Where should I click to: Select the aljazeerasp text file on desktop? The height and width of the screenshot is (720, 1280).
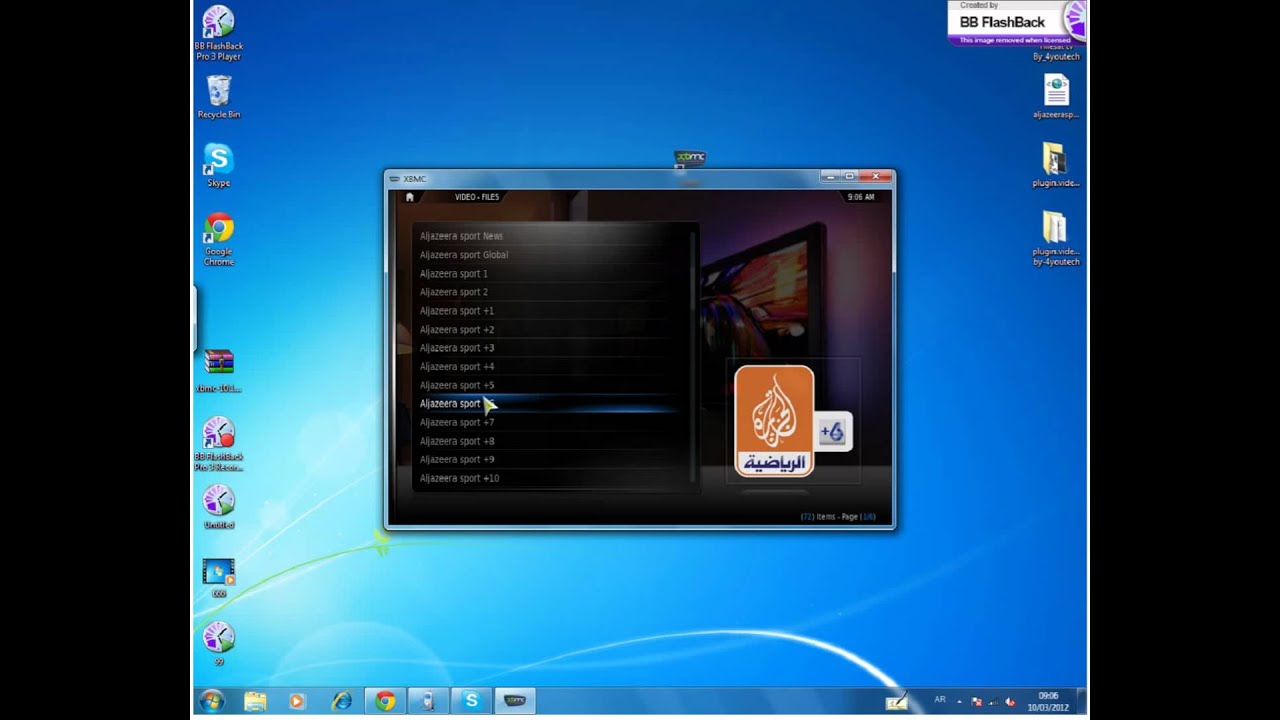pyautogui.click(x=1056, y=97)
